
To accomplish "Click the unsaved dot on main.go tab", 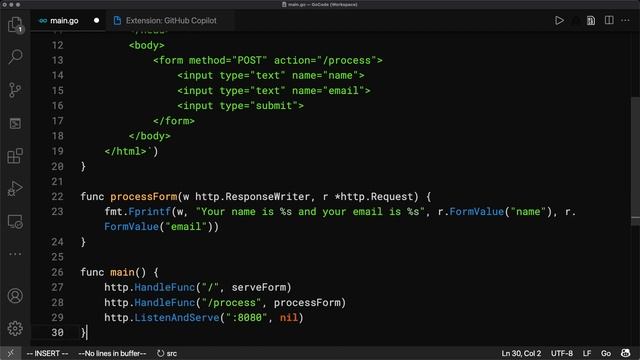I will (96, 20).
